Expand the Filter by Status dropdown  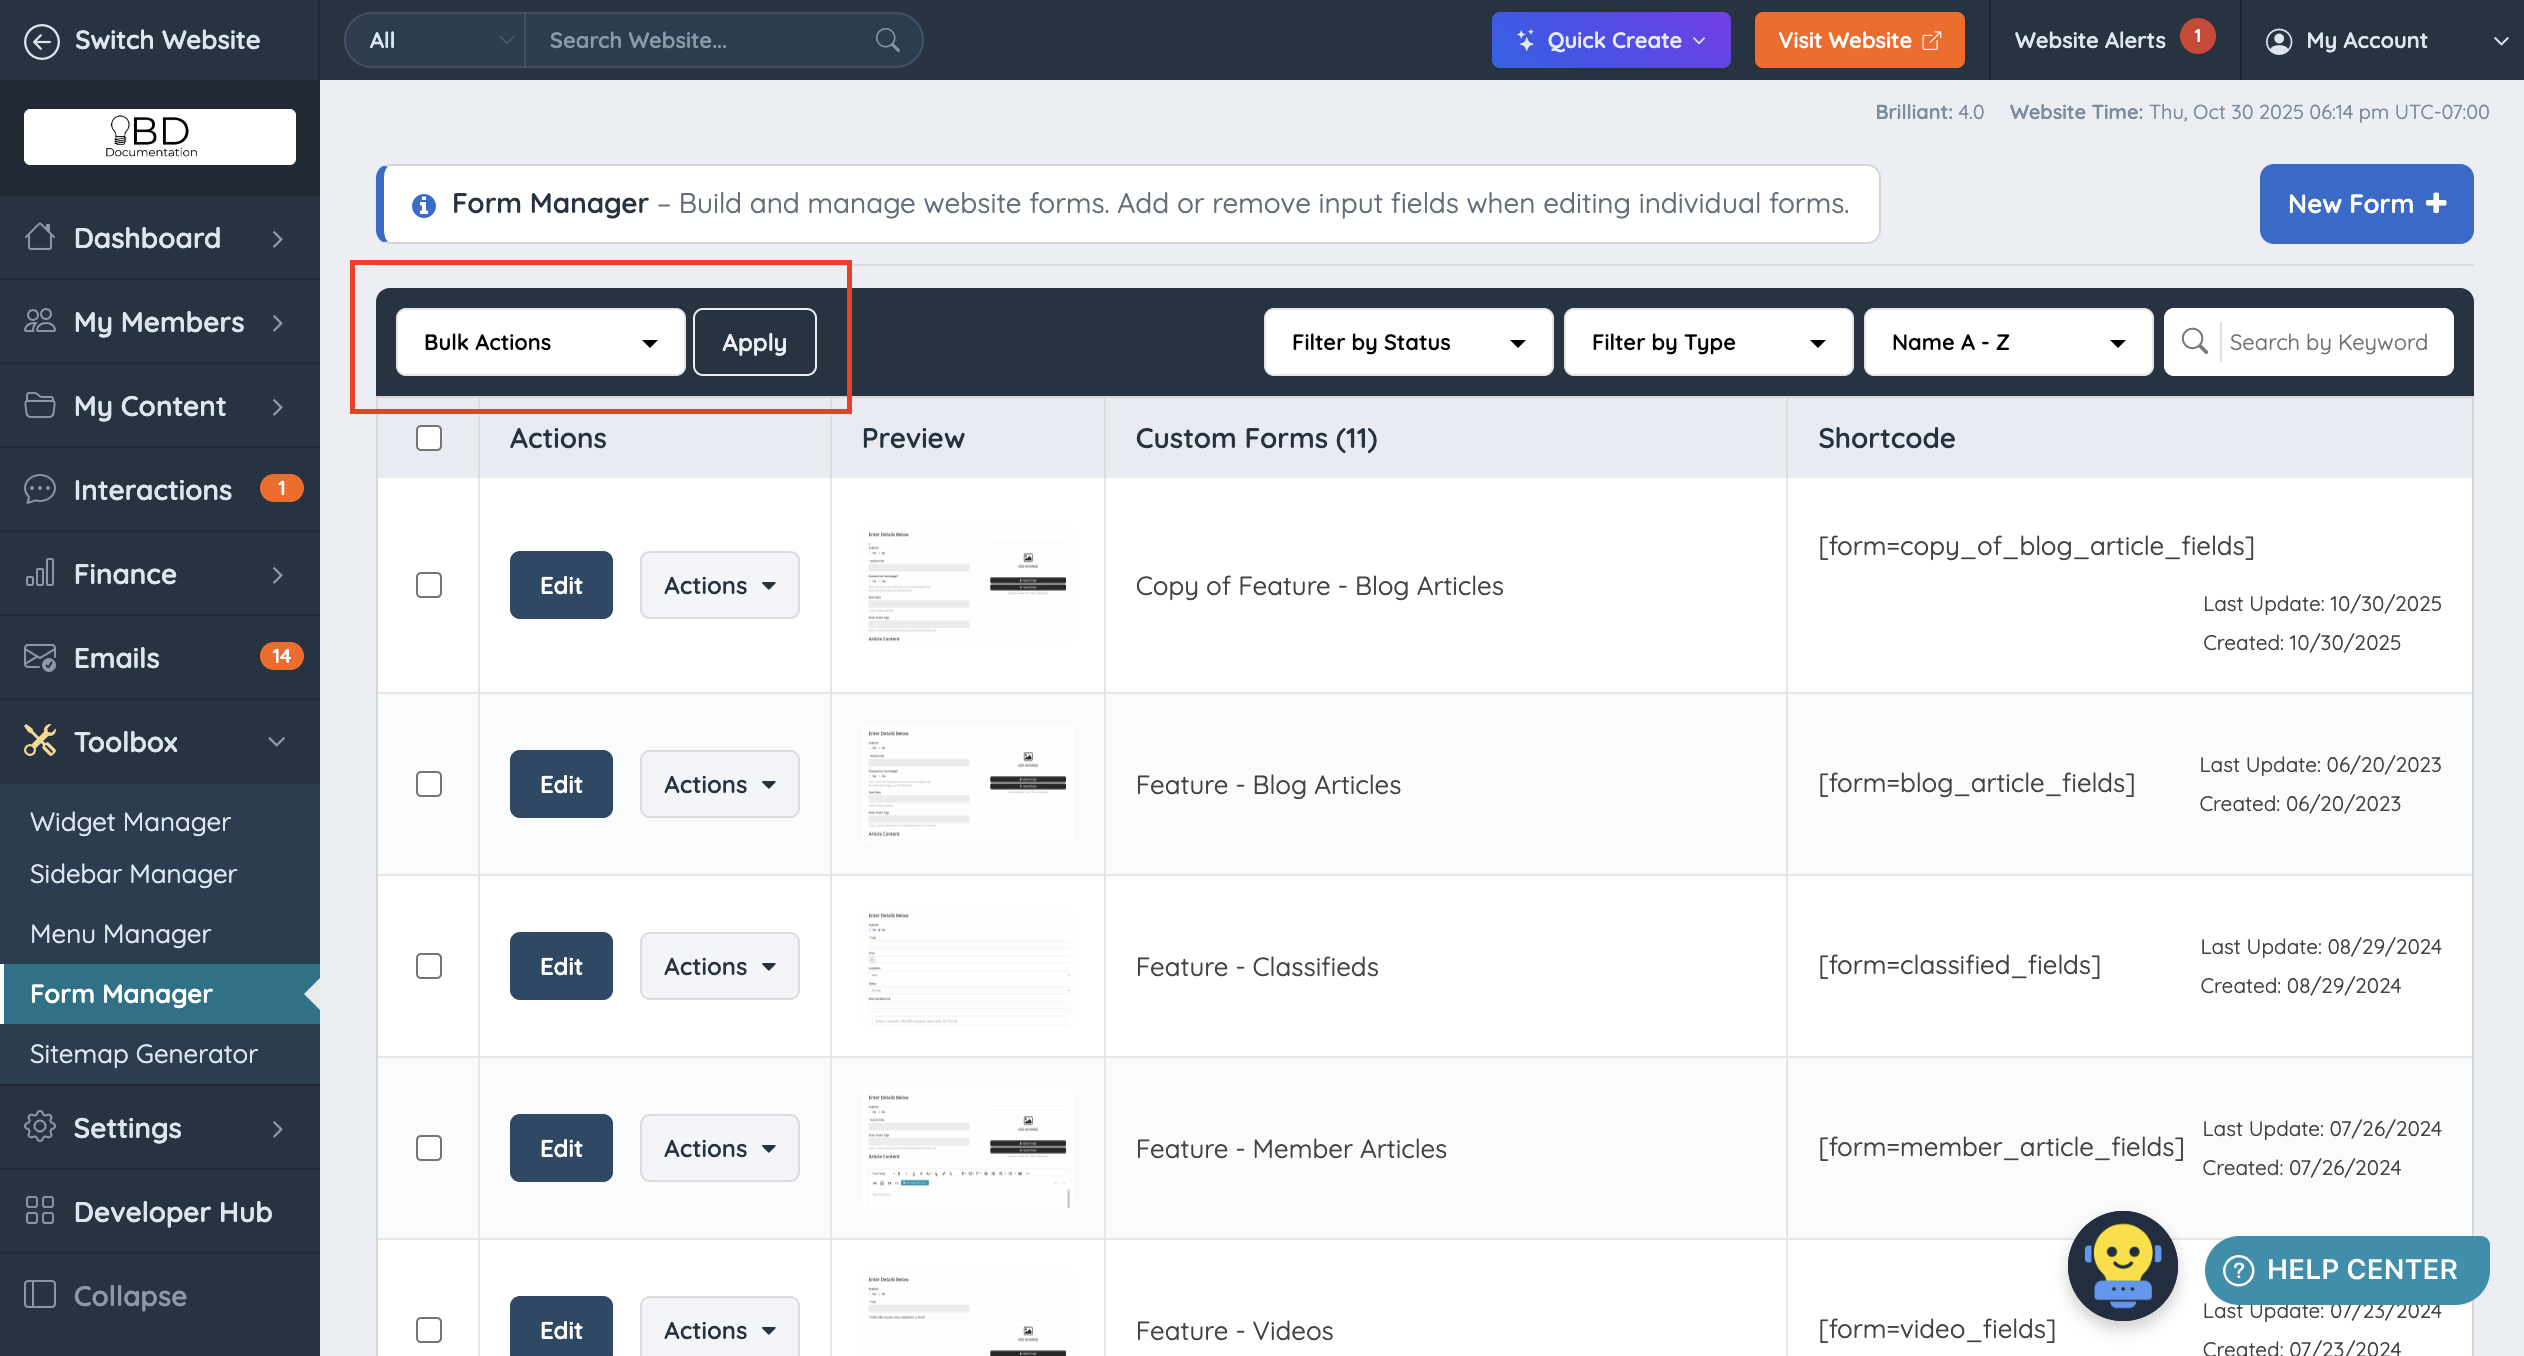pos(1407,342)
